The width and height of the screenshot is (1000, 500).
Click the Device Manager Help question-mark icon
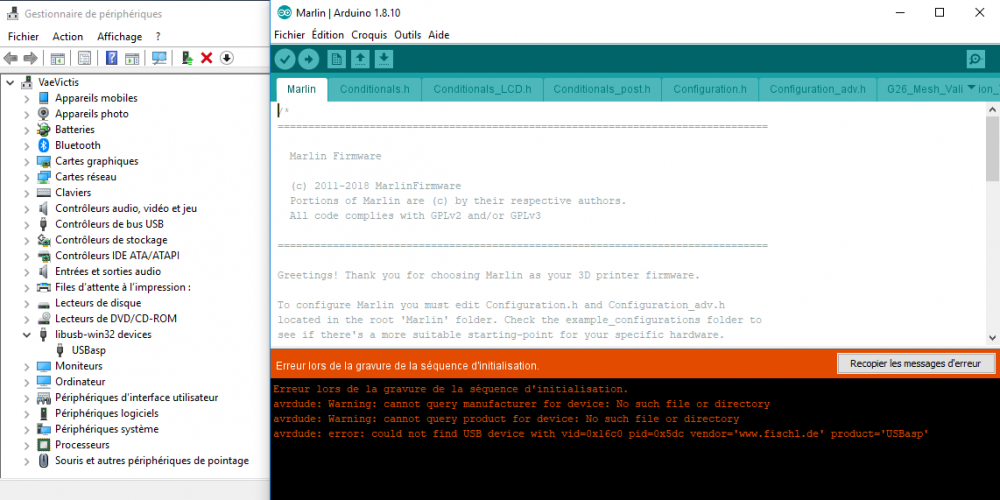[112, 58]
